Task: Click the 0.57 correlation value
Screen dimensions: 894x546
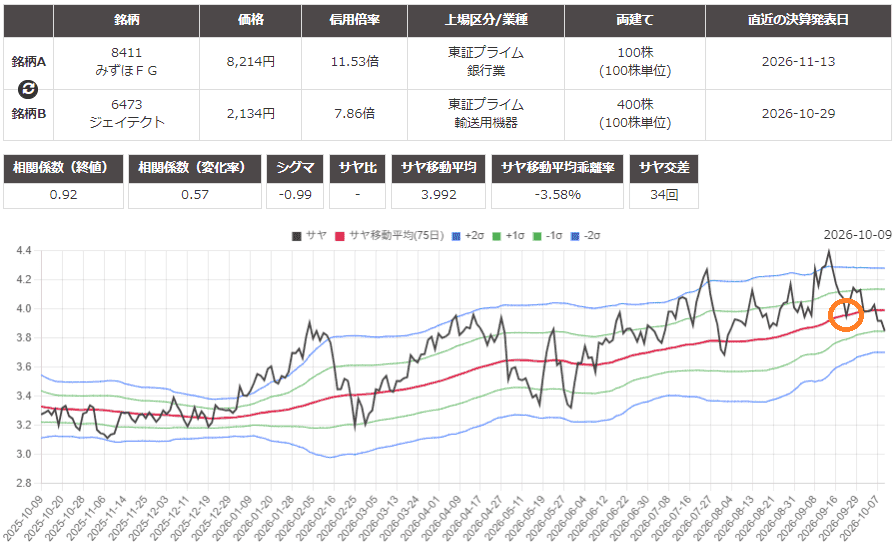Action: [x=195, y=195]
